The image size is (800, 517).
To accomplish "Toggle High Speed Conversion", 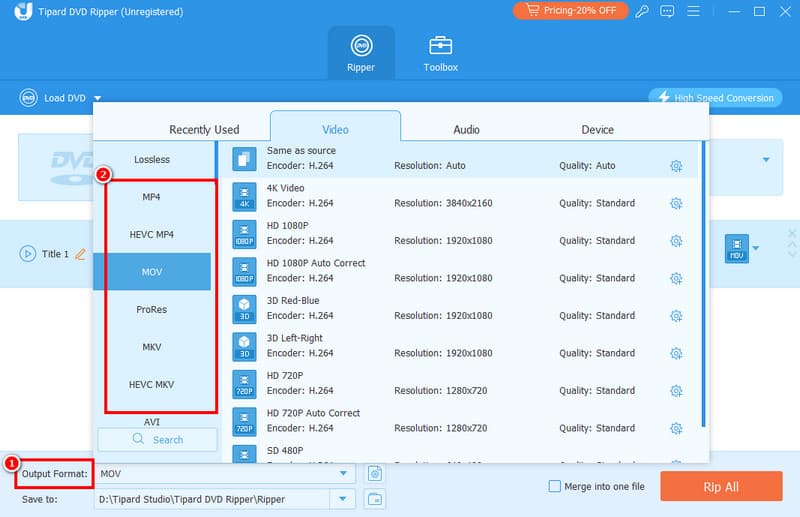I will pyautogui.click(x=715, y=97).
